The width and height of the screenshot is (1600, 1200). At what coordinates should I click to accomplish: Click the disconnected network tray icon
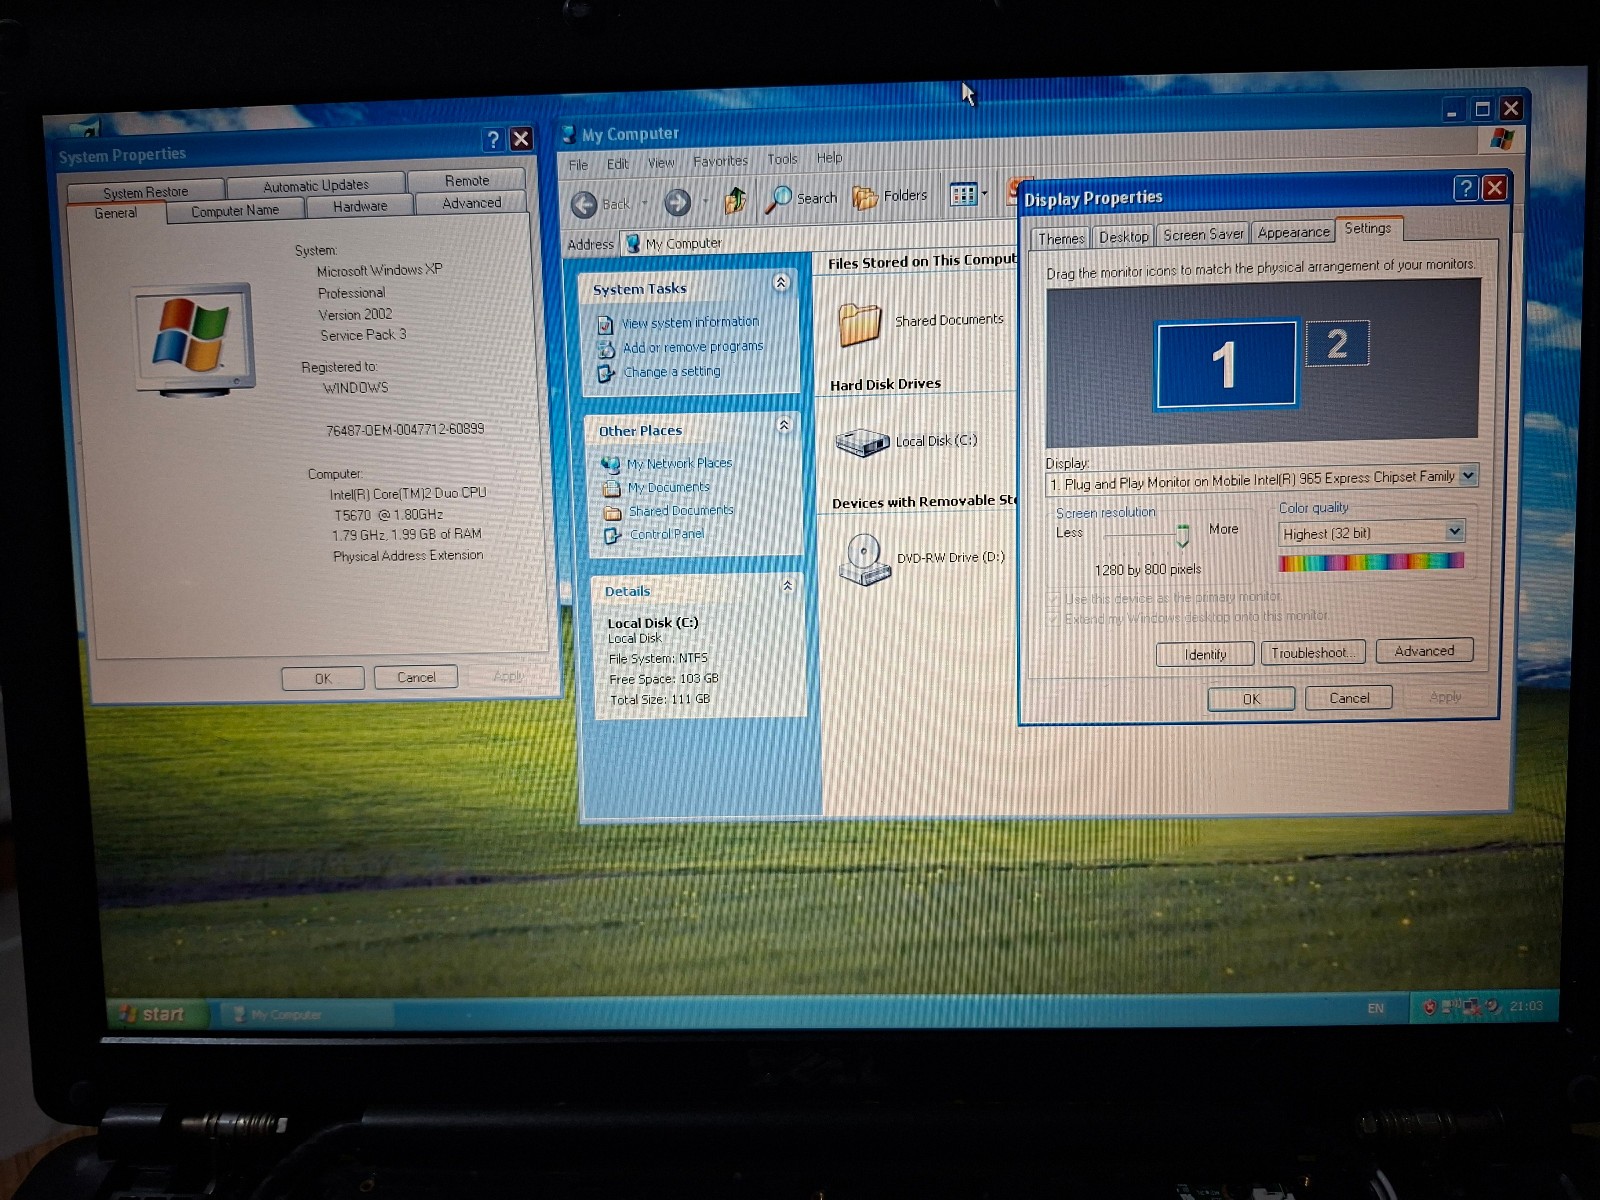tap(1472, 1006)
